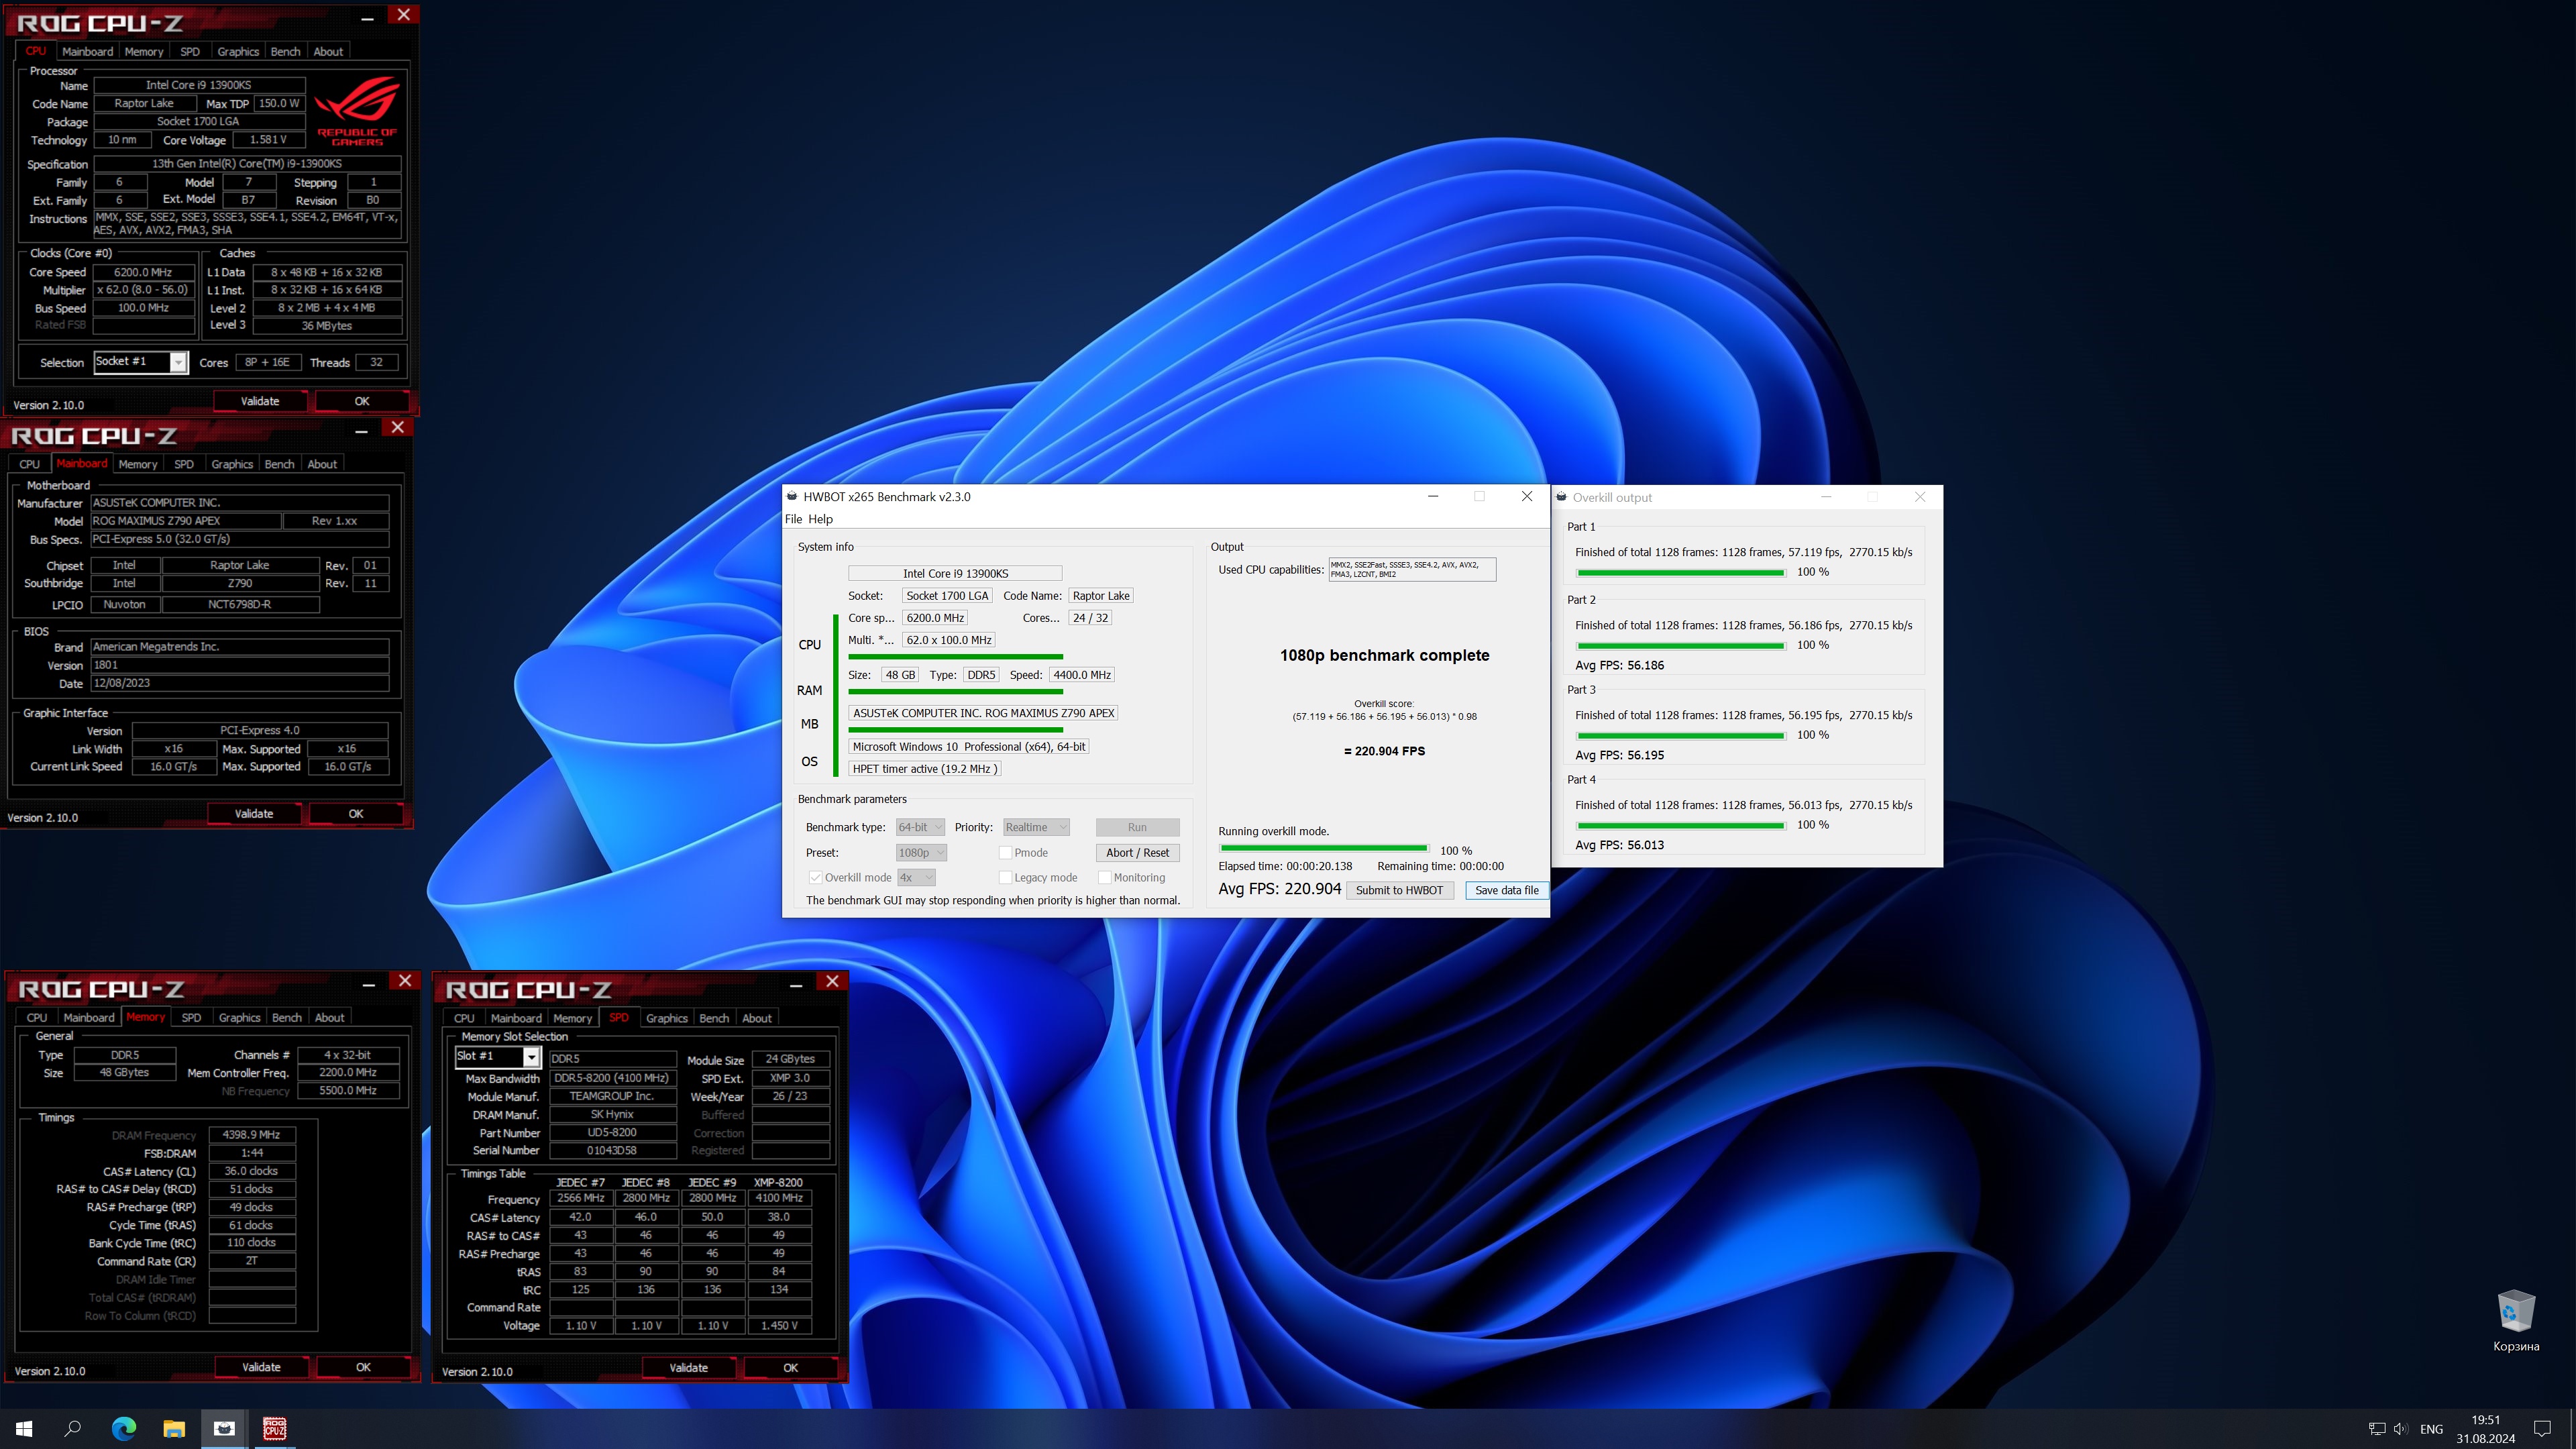Select the ROG CPU-Z taskbar icon
The width and height of the screenshot is (2576, 1449).
(x=274, y=1428)
